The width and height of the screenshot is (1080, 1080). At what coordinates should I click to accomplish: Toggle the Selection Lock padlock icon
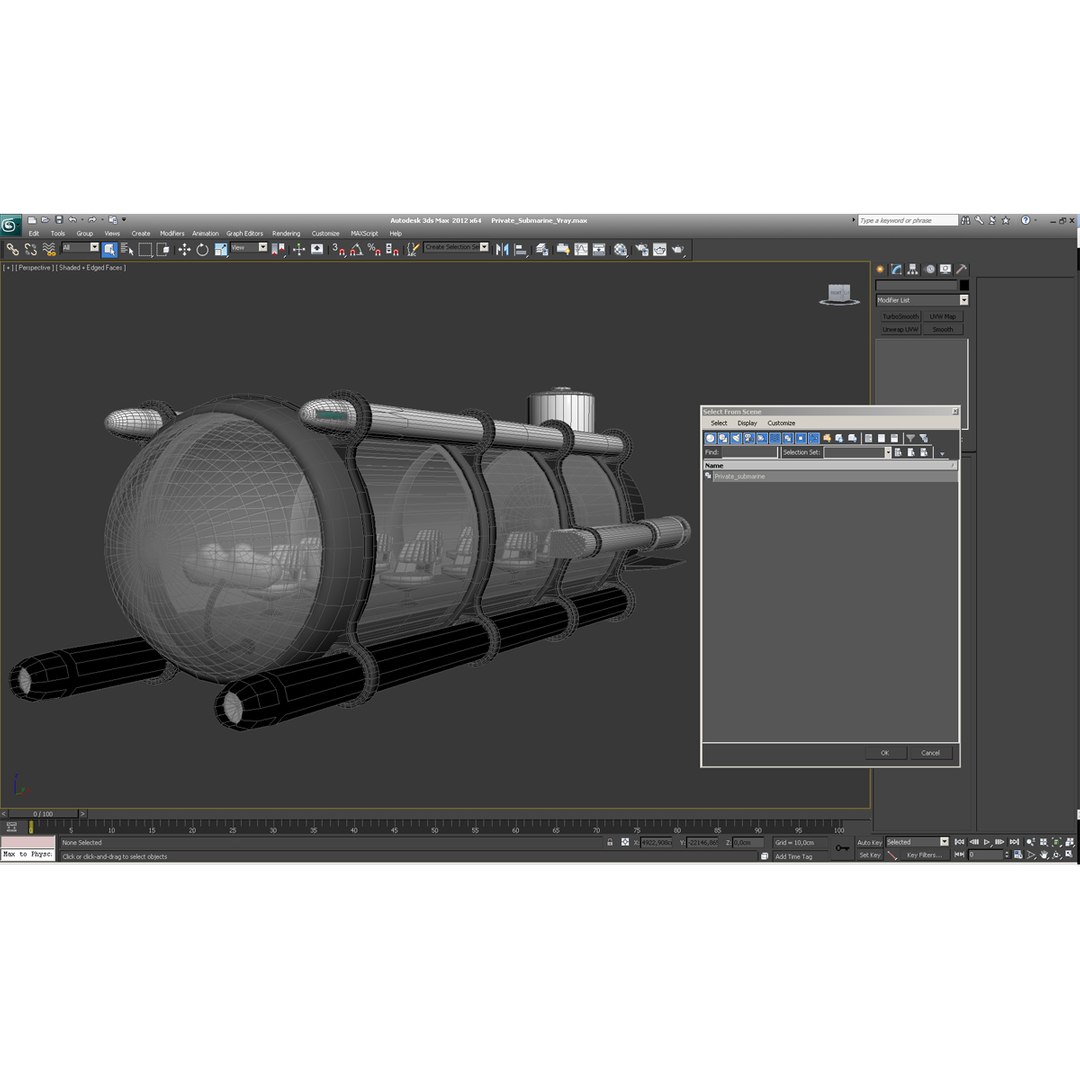tap(610, 842)
